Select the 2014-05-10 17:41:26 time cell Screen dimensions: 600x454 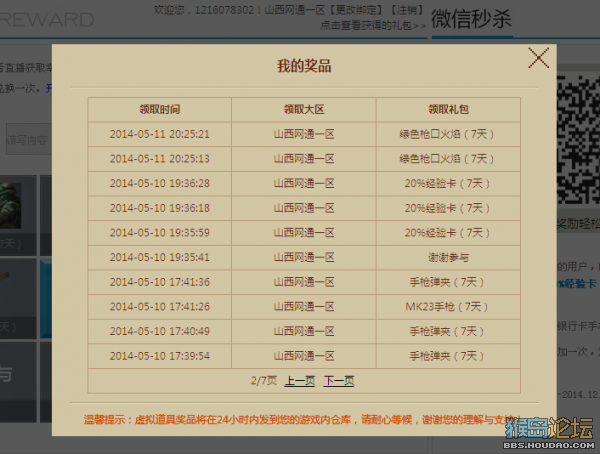pos(160,306)
